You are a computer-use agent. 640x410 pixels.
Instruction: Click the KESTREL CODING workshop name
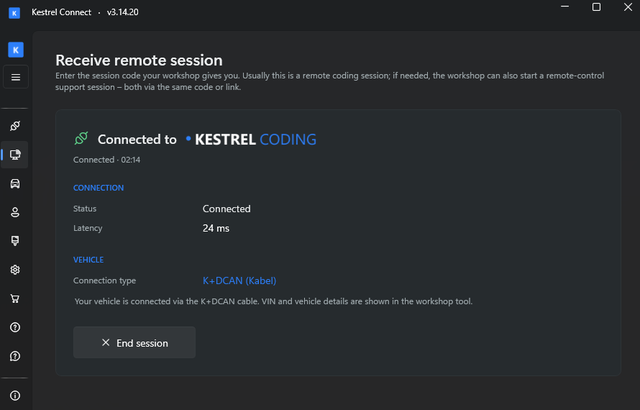[256, 140]
